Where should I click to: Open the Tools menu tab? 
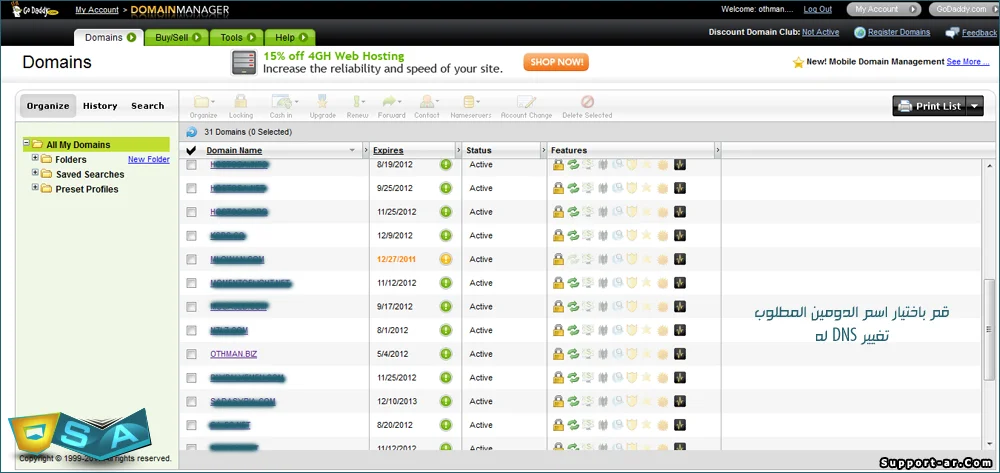click(236, 38)
